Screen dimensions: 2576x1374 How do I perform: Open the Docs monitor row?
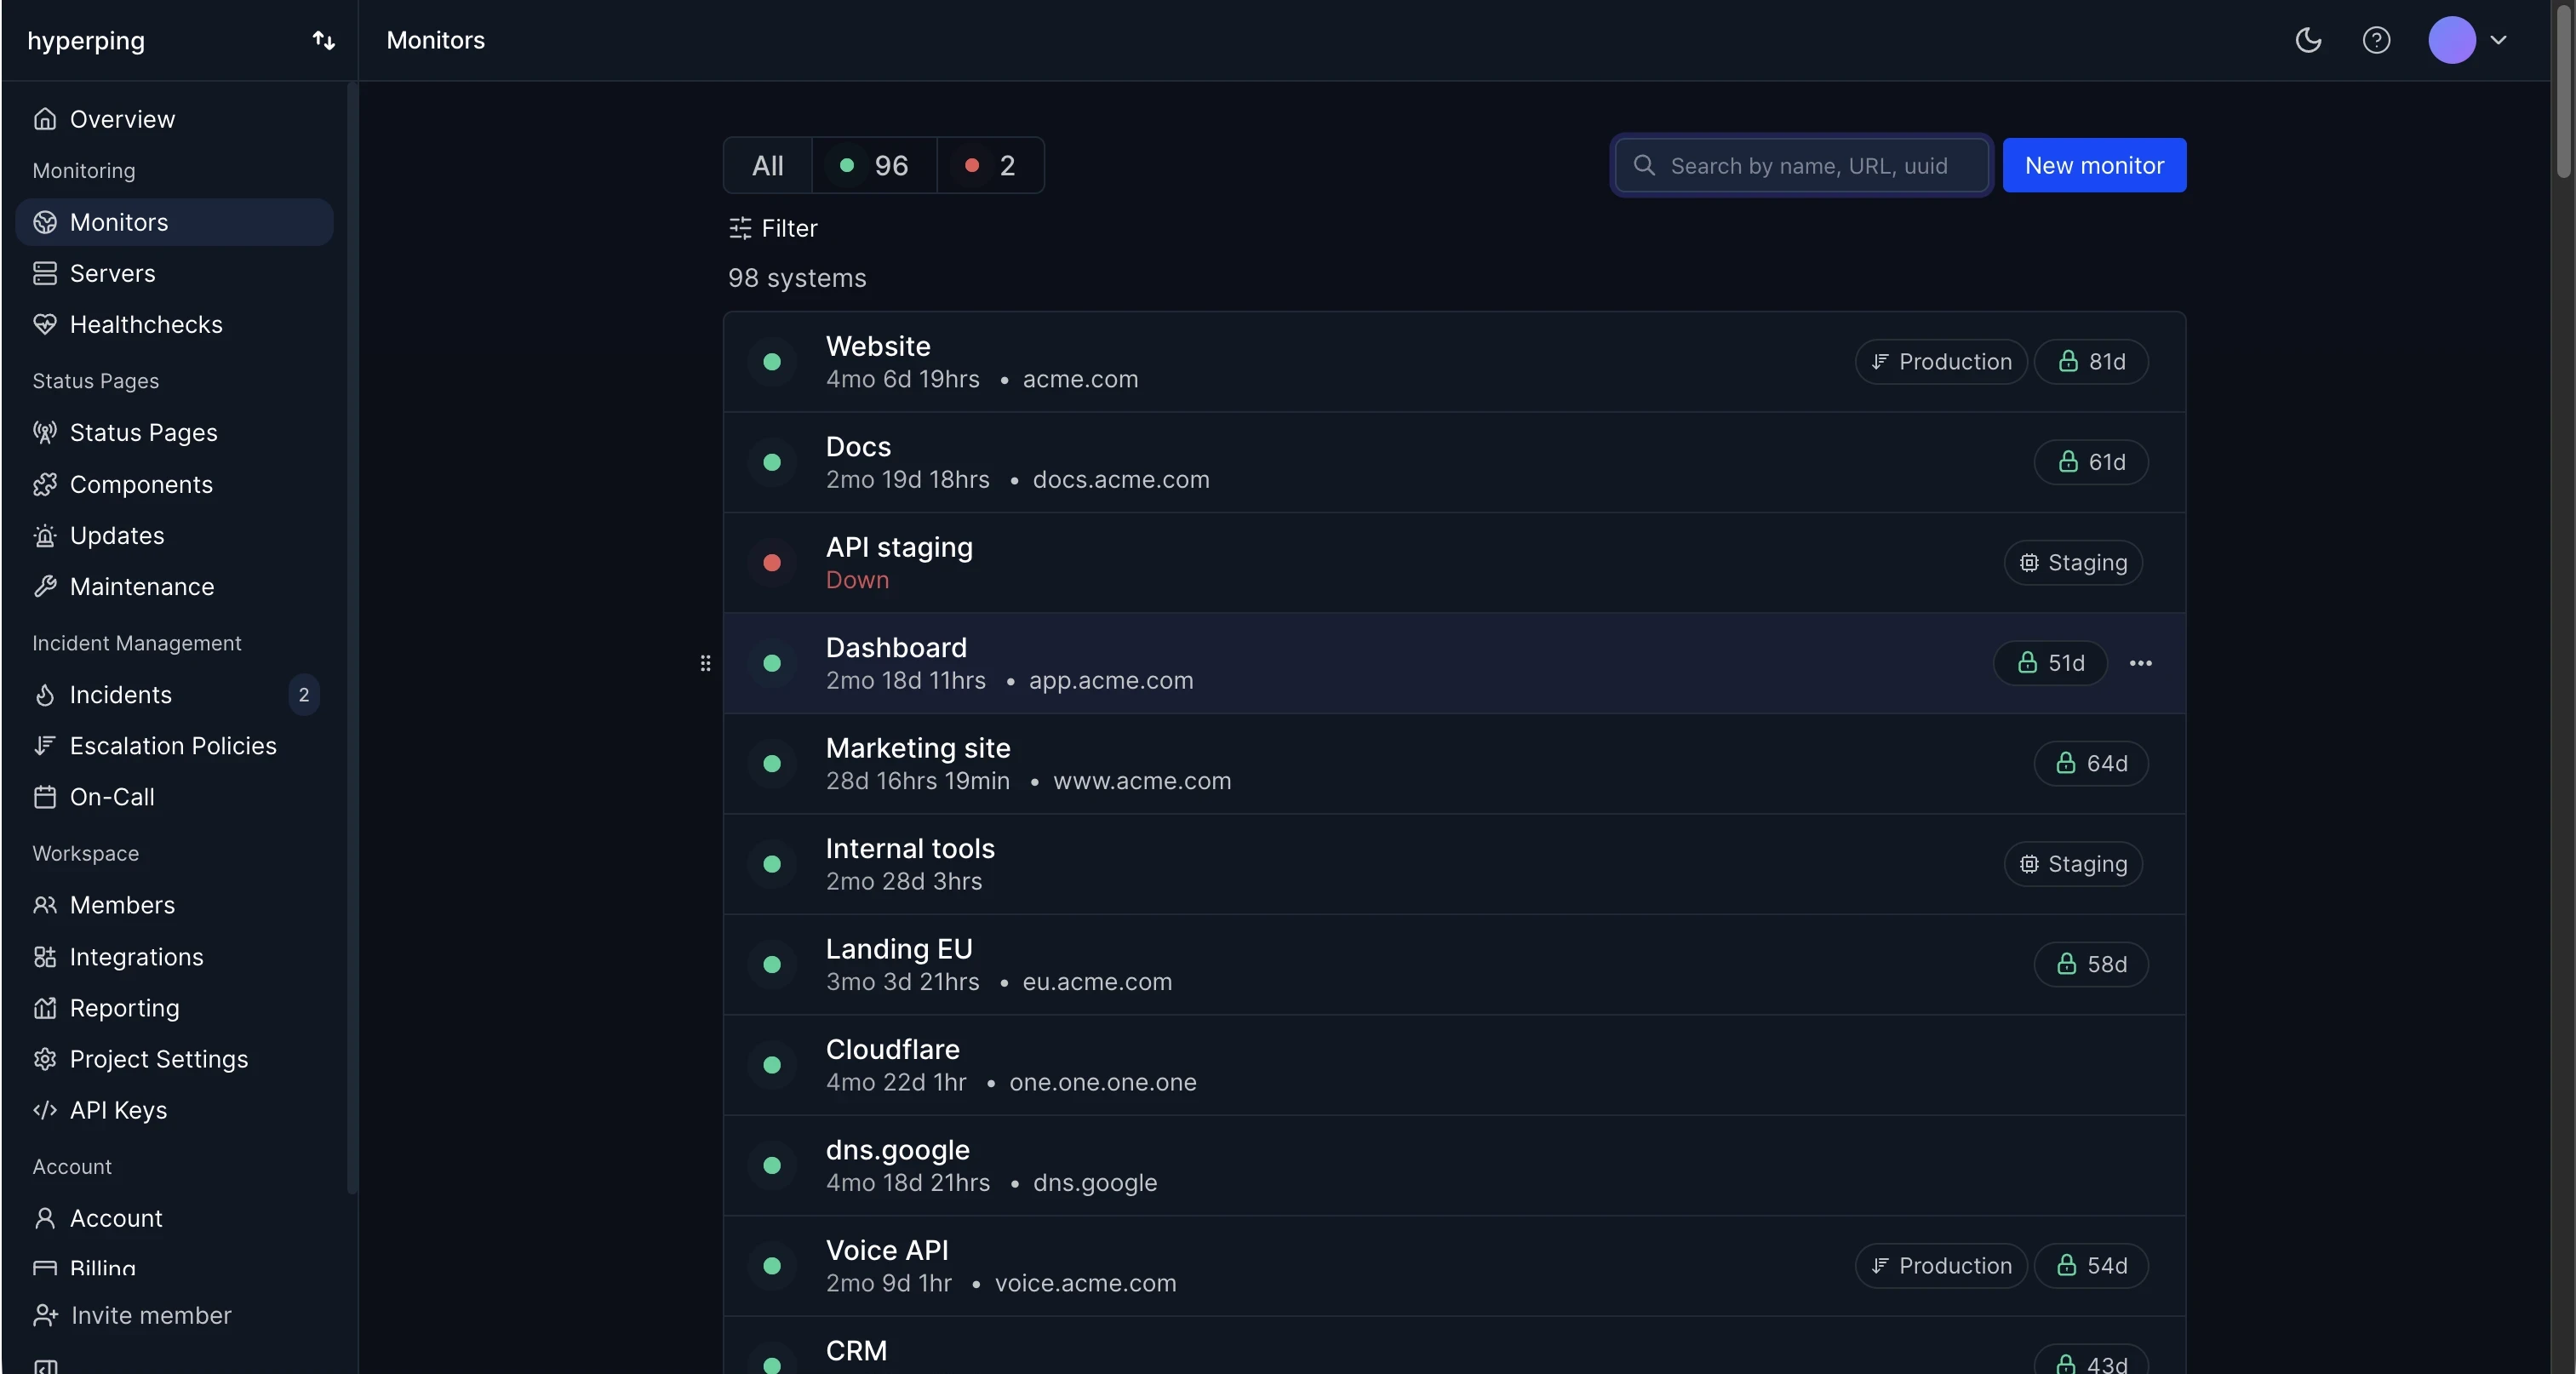click(1454, 462)
